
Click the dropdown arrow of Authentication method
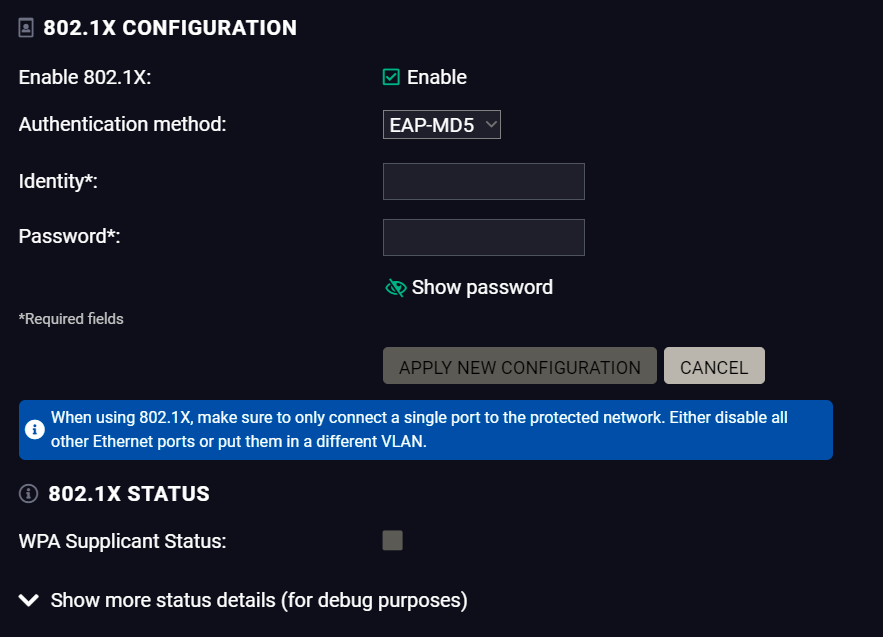click(x=491, y=124)
